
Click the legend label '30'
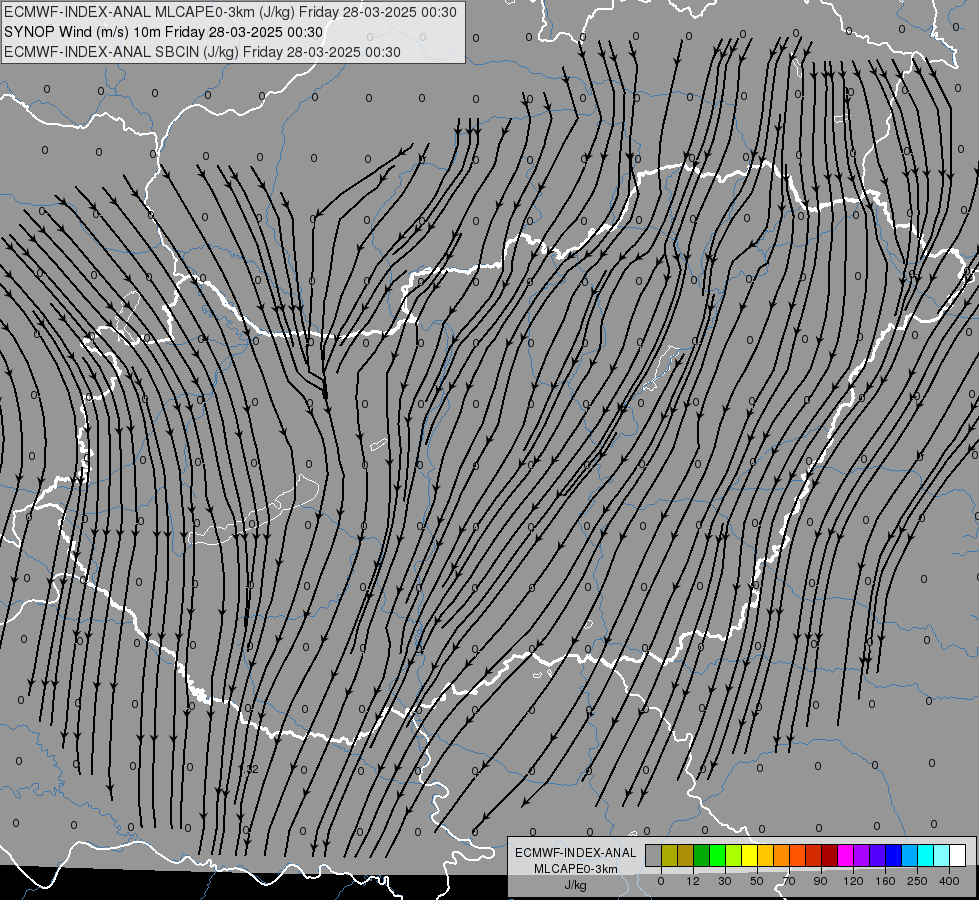[725, 881]
